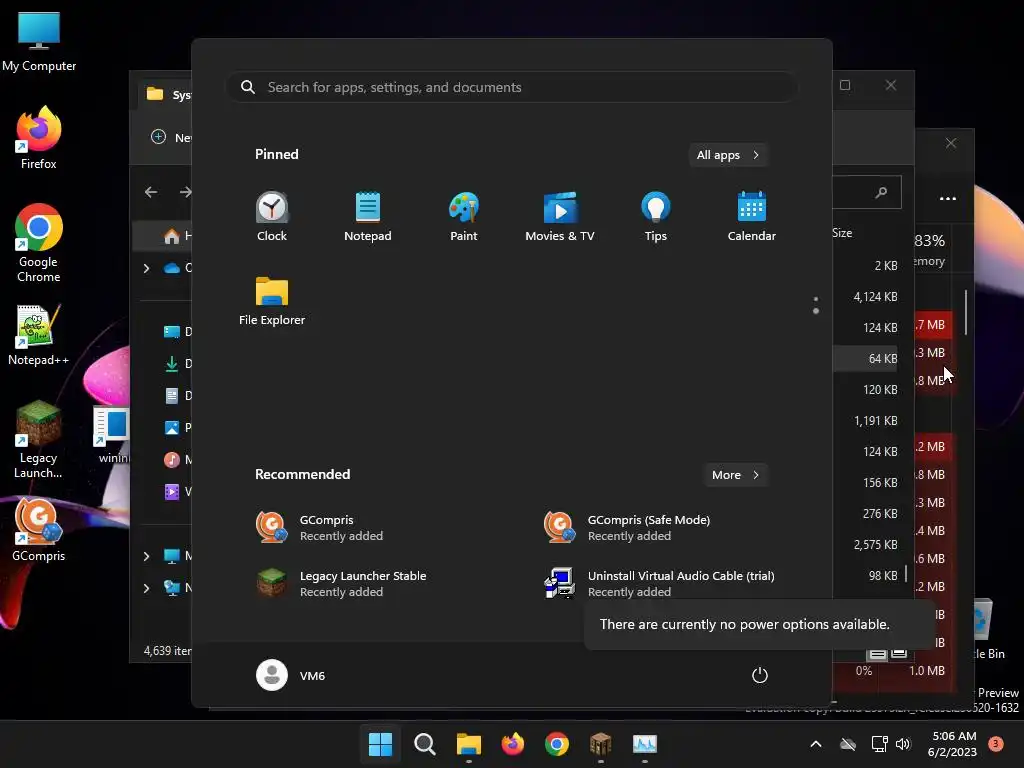Open the Legacy Launcher taskbar icon

pyautogui.click(x=600, y=744)
